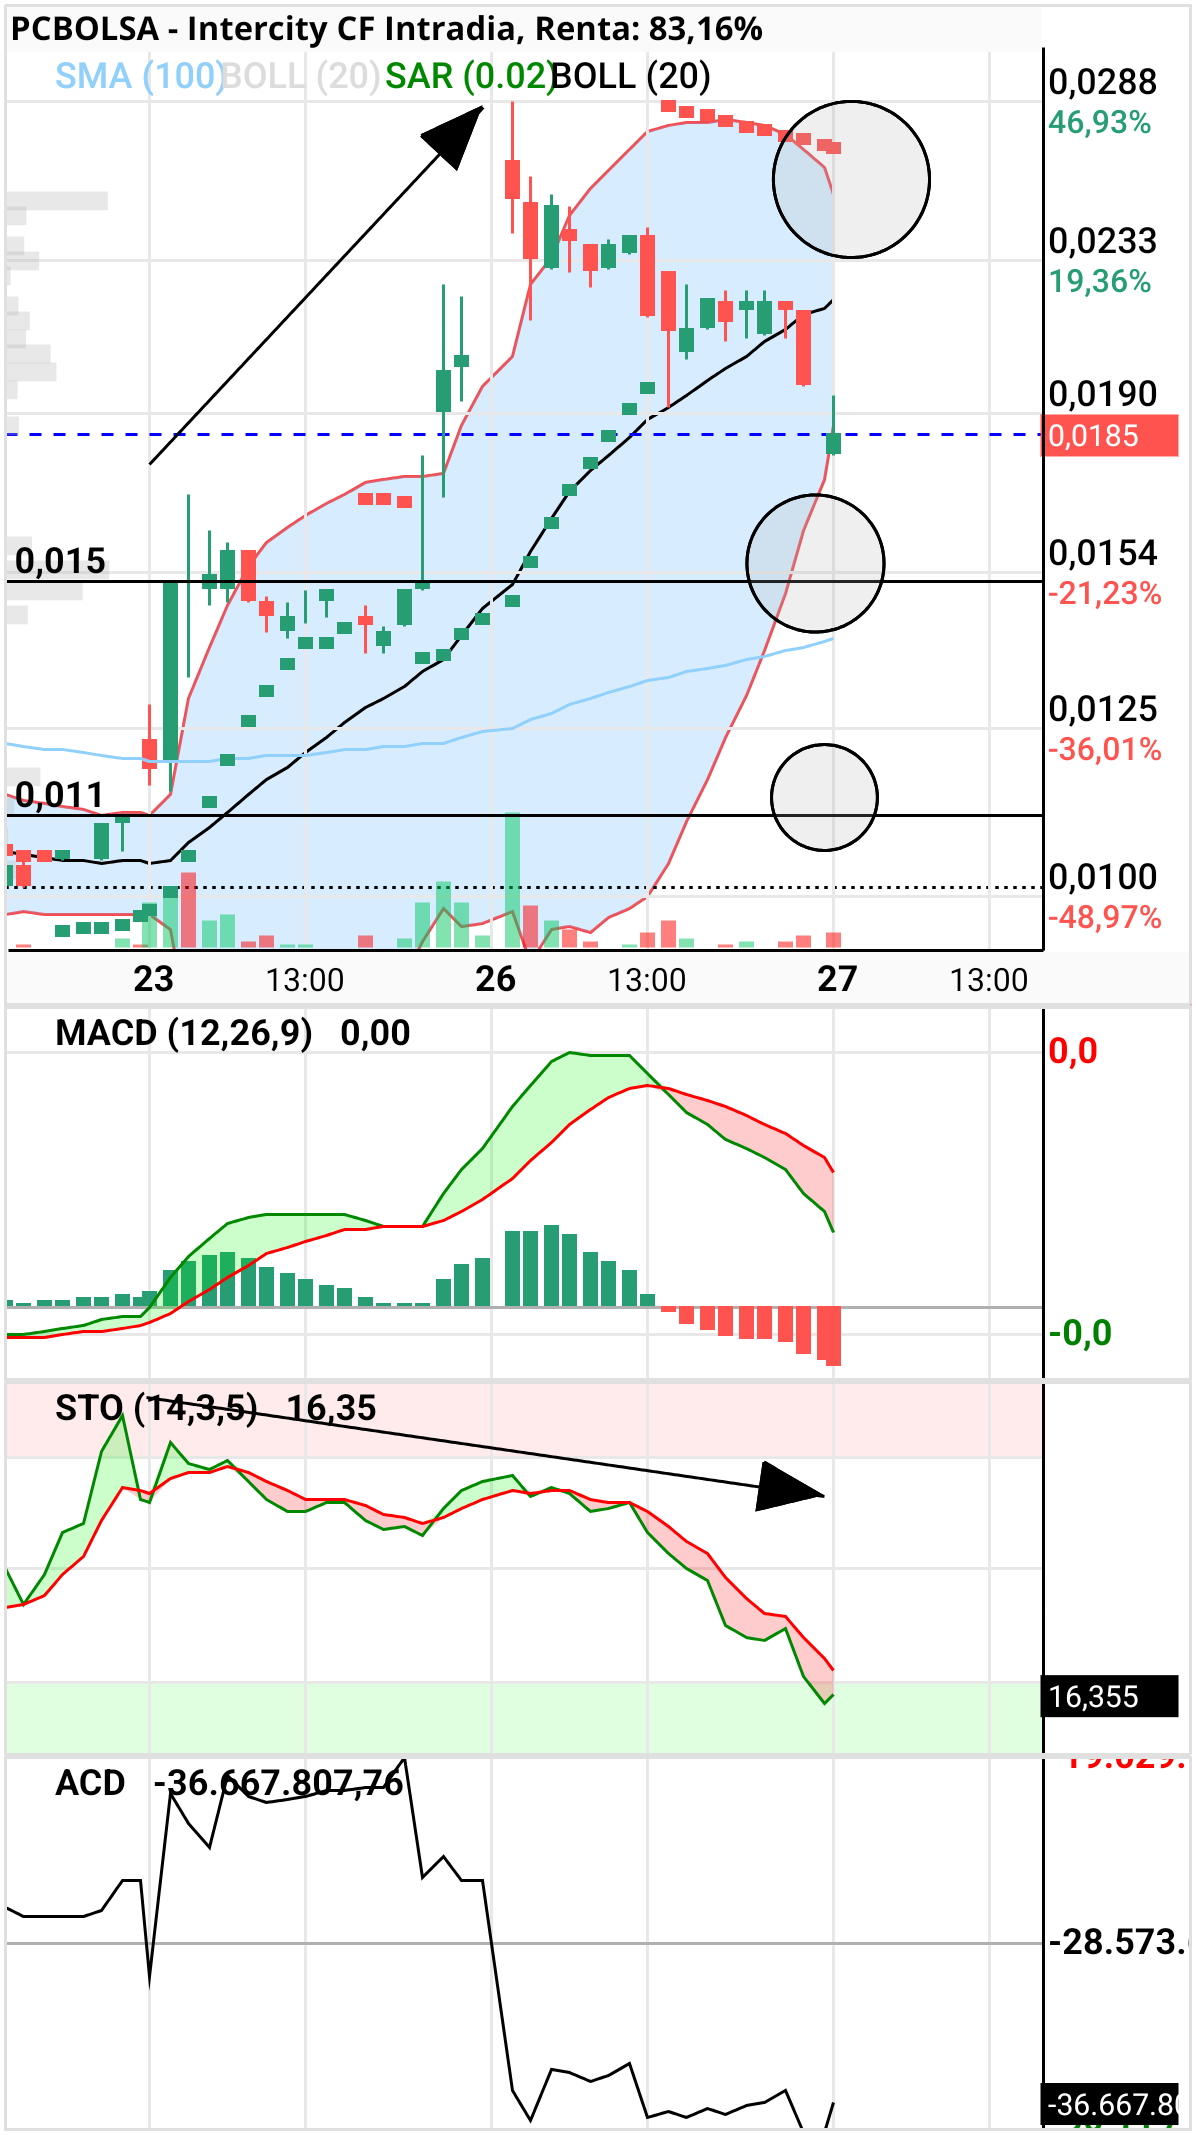
Task: Click the 0,0100 price axis value
Action: [1102, 877]
